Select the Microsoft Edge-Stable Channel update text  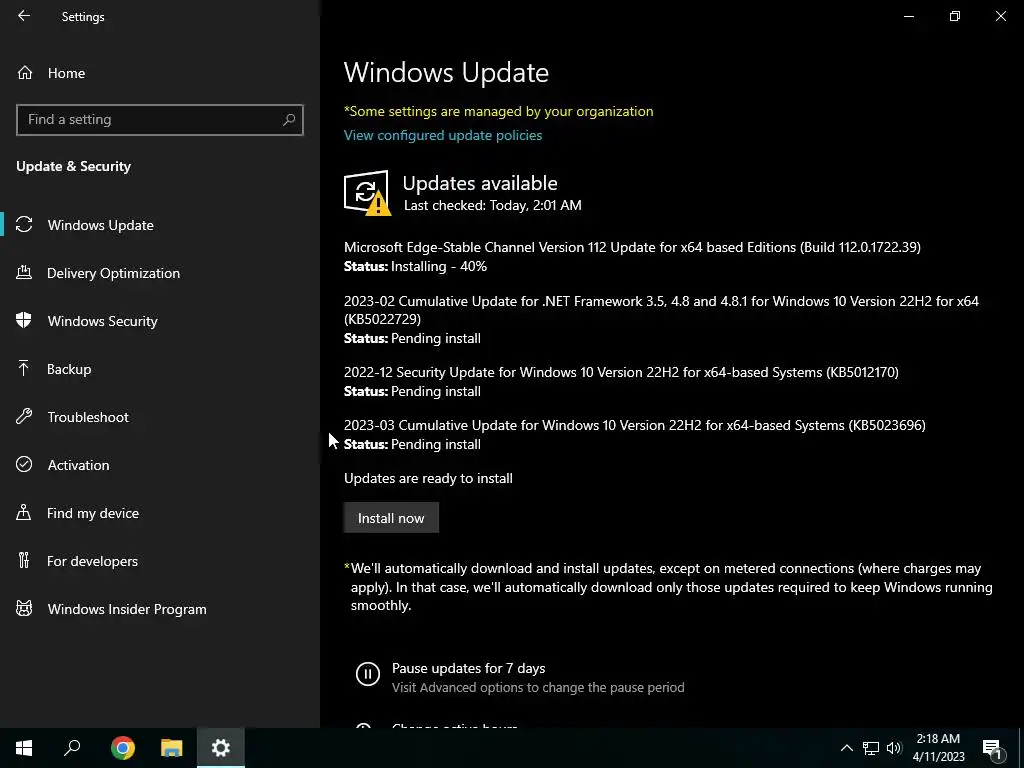click(632, 247)
